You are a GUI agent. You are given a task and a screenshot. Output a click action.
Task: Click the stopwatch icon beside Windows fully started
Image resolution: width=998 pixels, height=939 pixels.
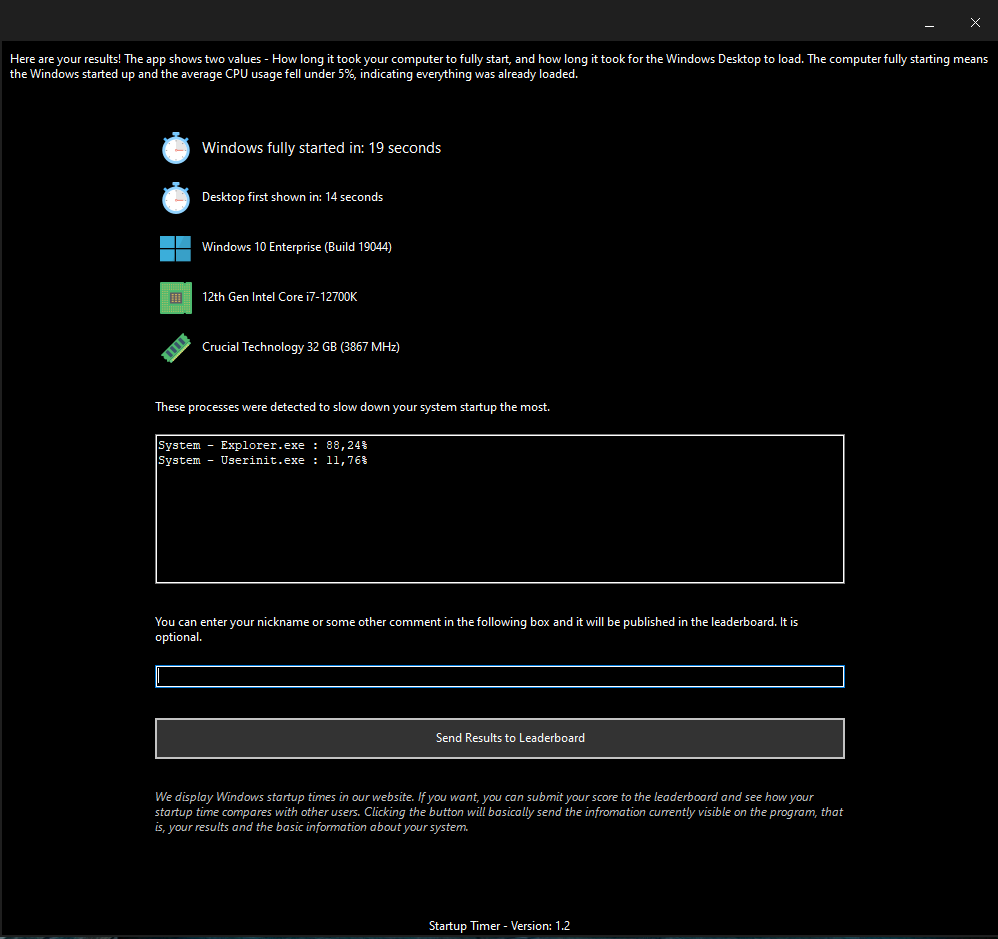(x=176, y=148)
